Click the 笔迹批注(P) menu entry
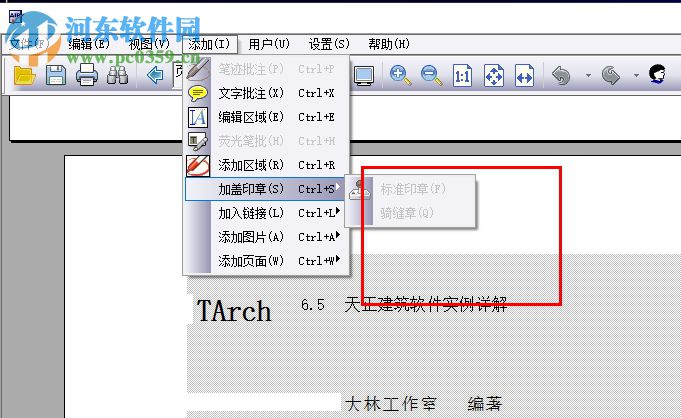681x418 pixels. (267, 69)
